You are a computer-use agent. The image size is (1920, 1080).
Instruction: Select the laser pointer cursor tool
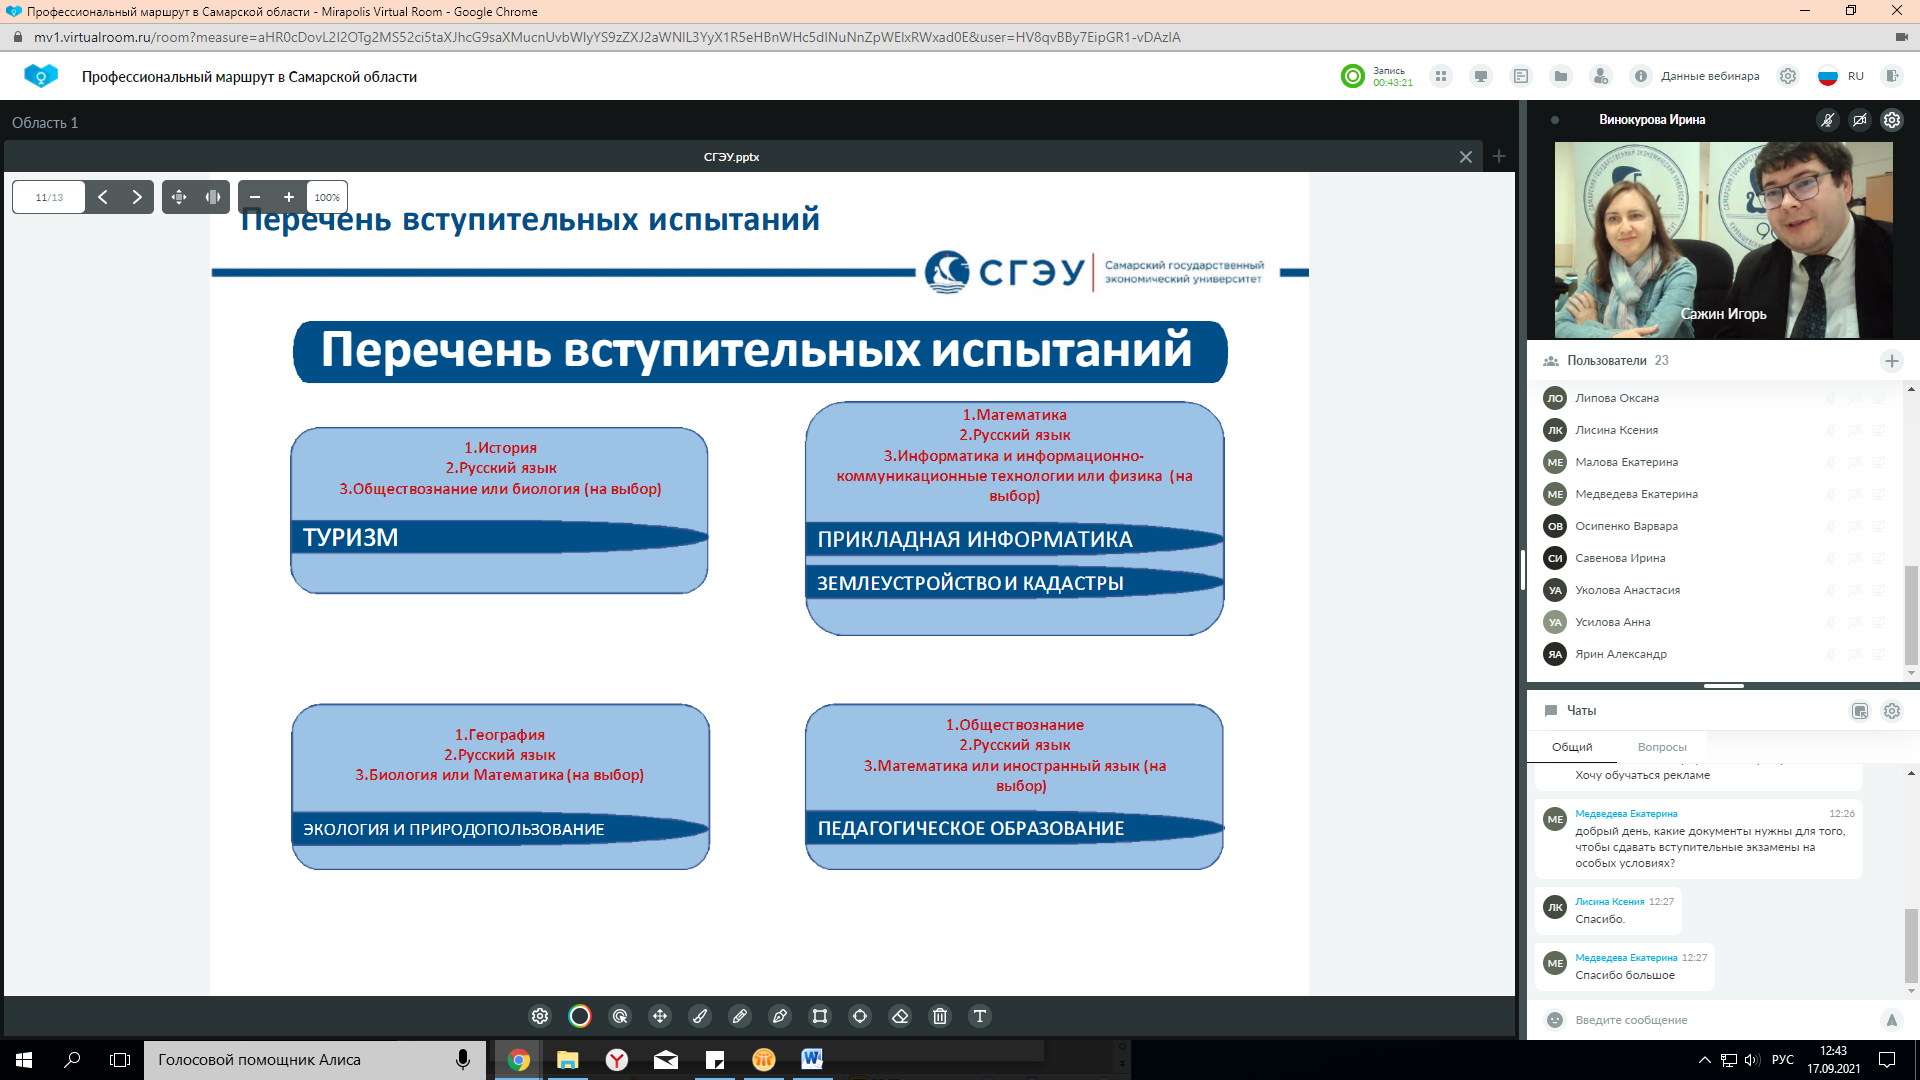coord(620,1016)
